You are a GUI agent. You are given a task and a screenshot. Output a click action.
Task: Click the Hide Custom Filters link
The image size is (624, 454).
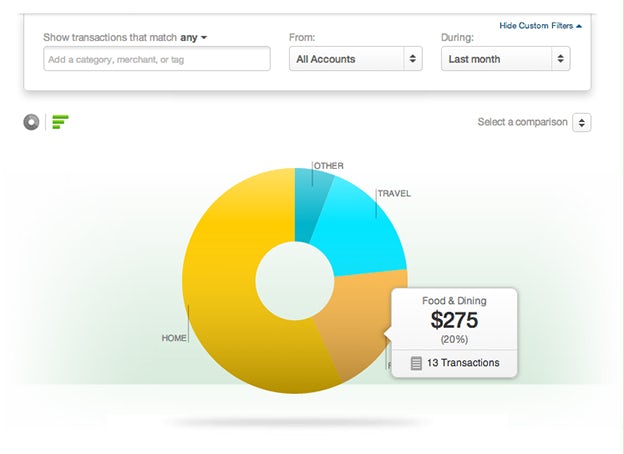pos(540,26)
